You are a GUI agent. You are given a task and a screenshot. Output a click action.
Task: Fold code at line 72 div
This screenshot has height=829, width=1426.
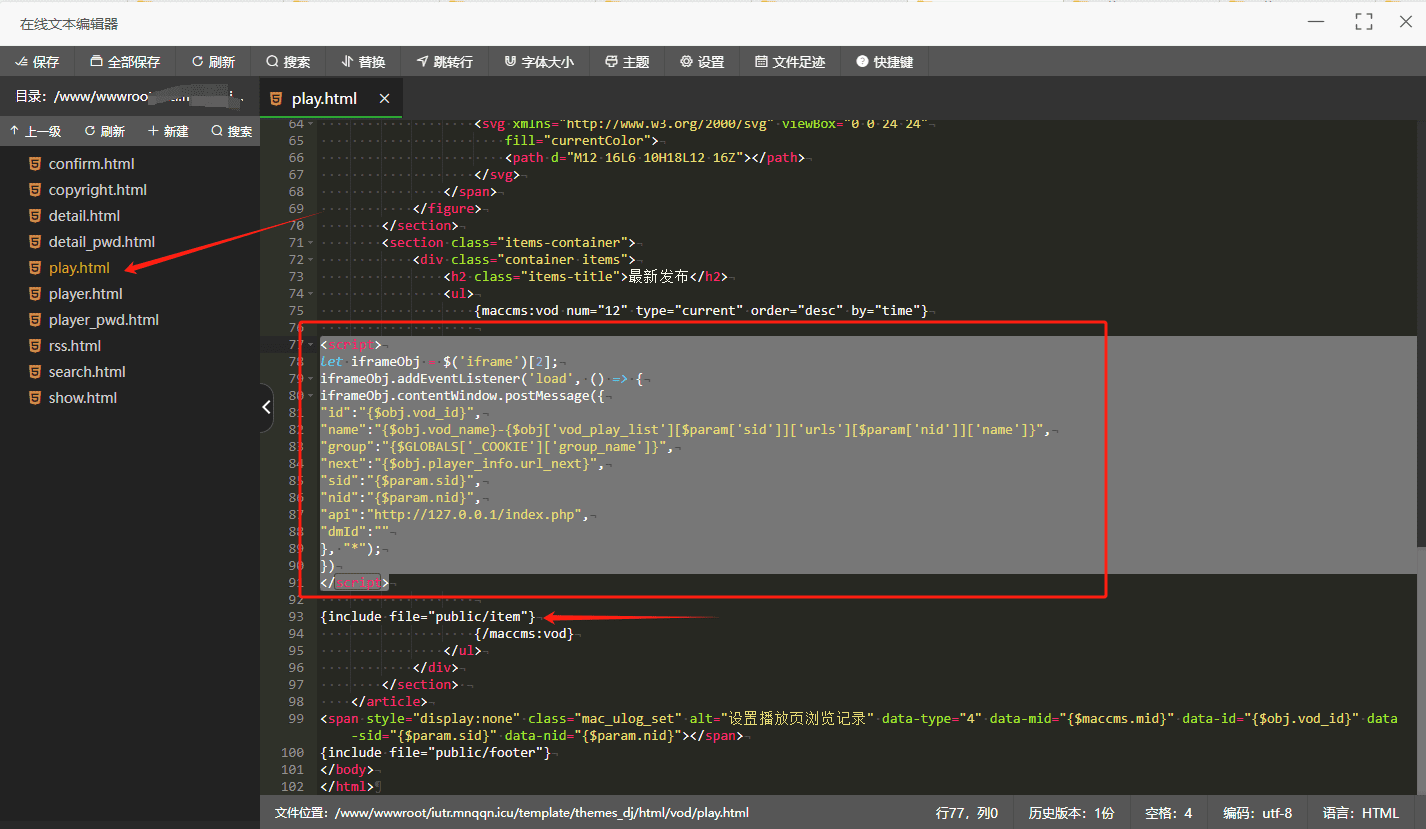311,260
